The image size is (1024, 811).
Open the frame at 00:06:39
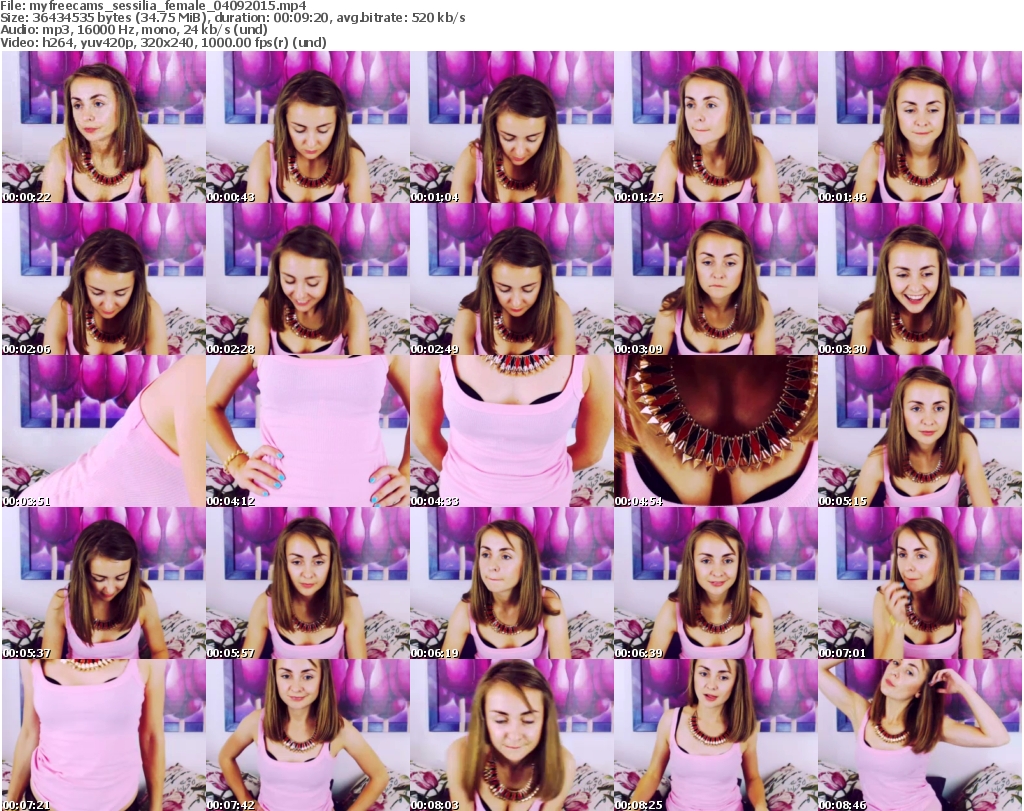tap(716, 584)
